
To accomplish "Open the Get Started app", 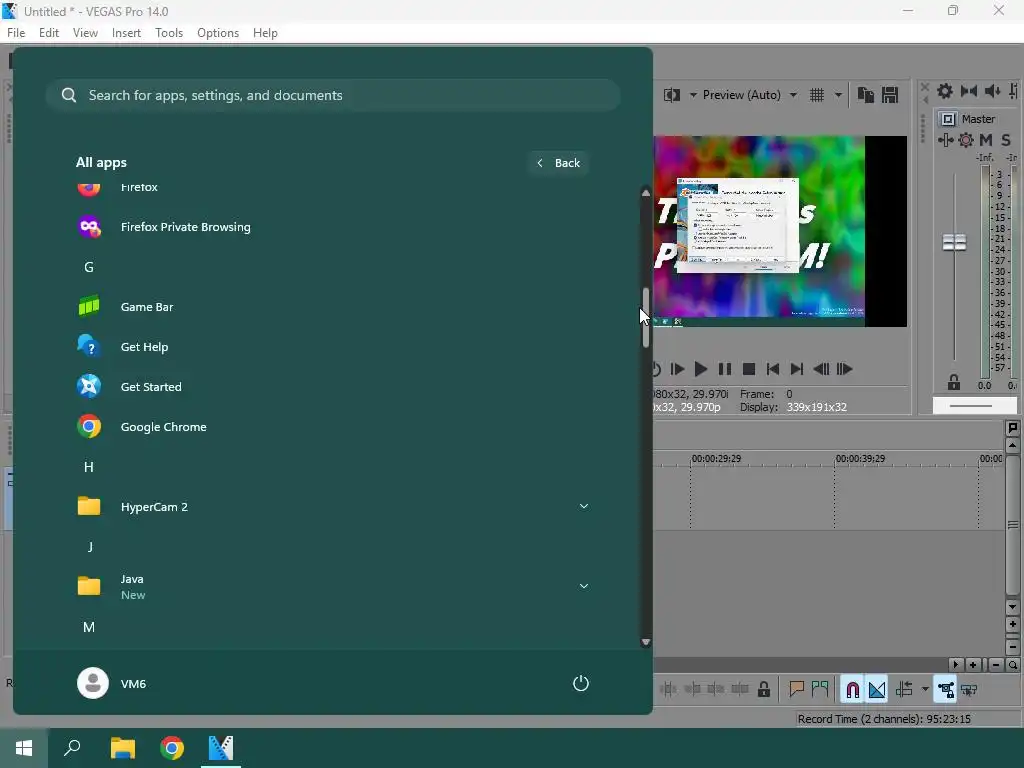I will tap(333, 387).
